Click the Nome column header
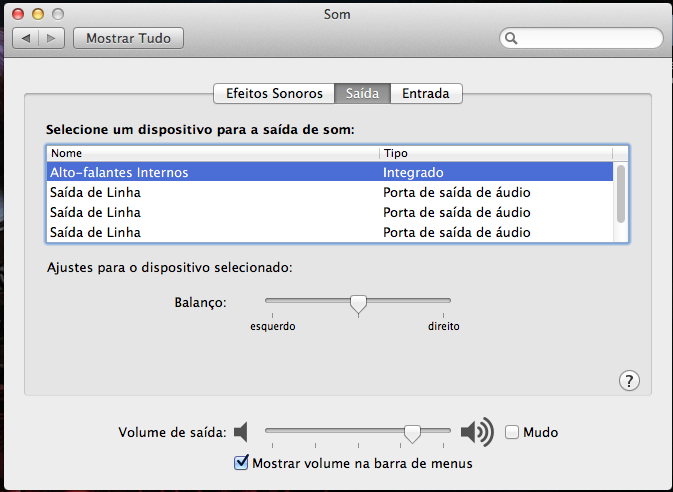Image resolution: width=673 pixels, height=492 pixels. (x=212, y=153)
